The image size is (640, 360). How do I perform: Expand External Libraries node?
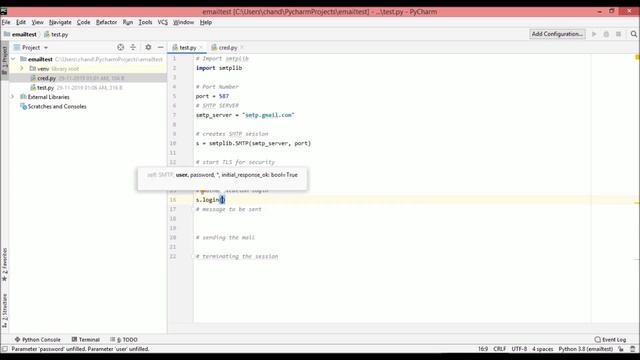(13, 97)
